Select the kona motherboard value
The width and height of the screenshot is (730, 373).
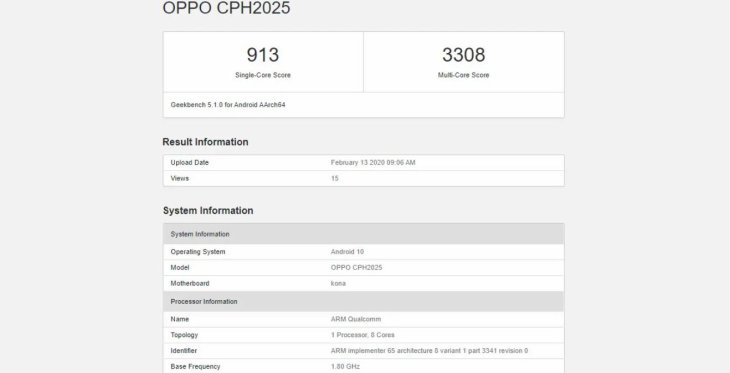[x=338, y=284]
